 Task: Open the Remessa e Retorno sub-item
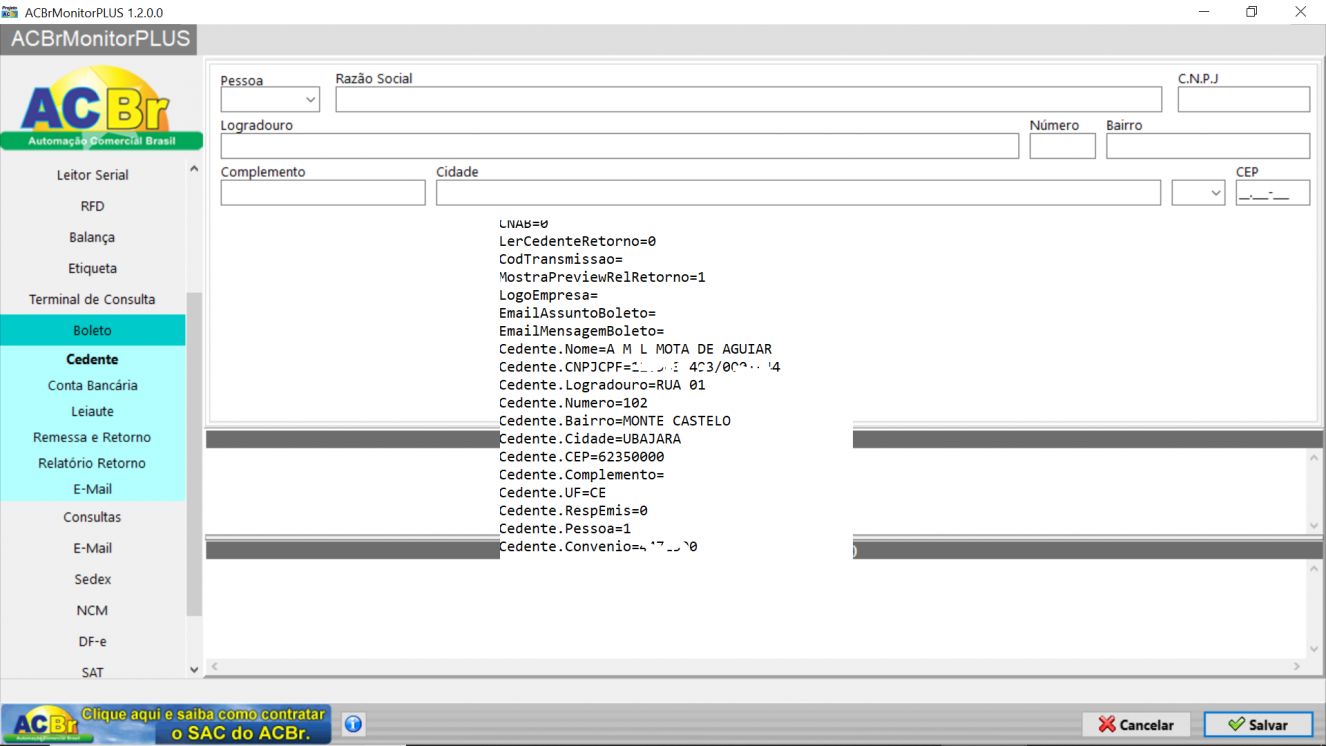coord(92,437)
